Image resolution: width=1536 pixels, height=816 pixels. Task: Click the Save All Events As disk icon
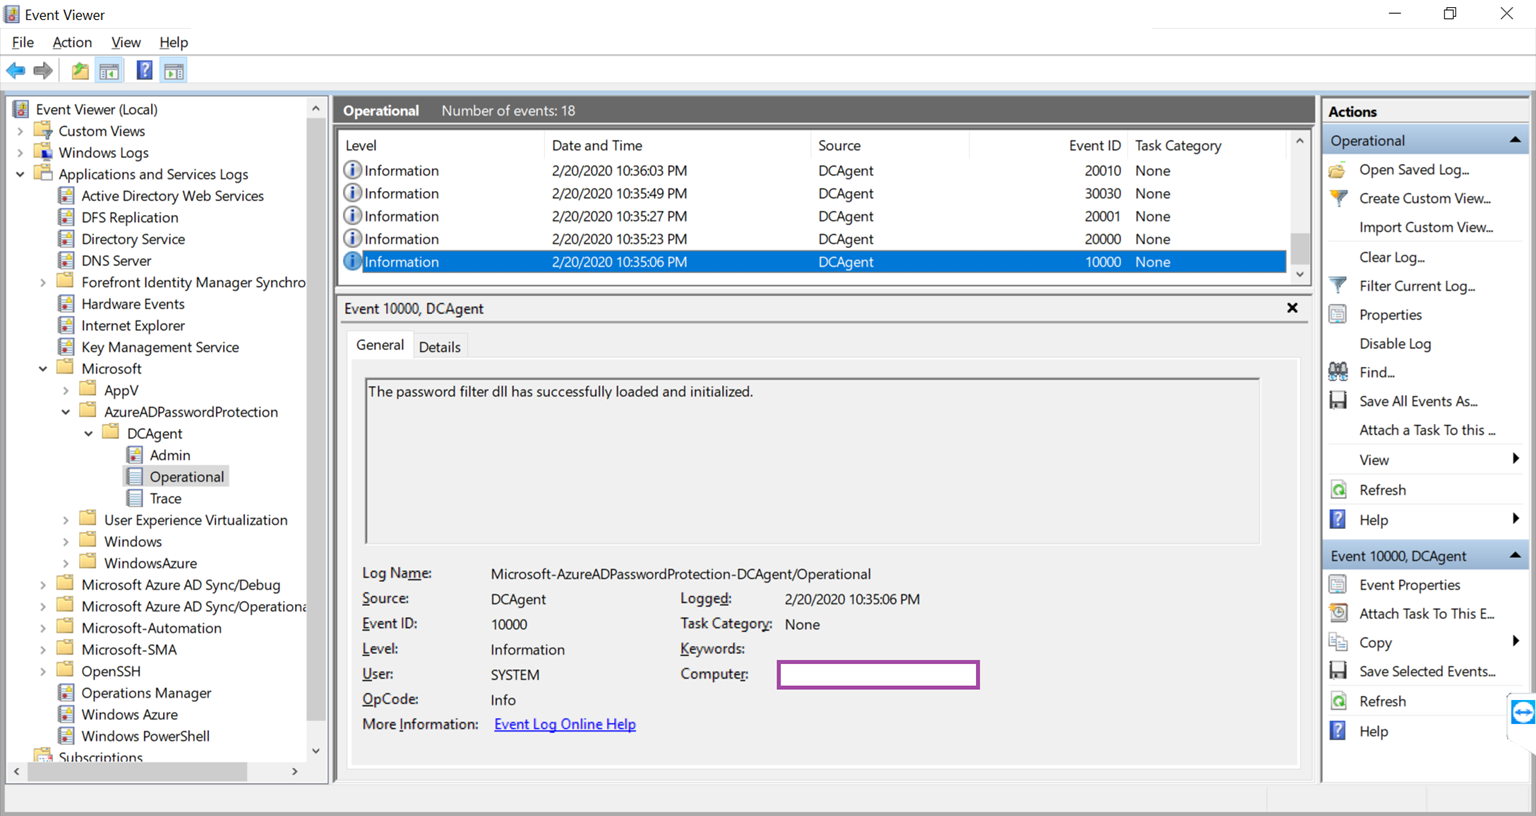[x=1338, y=401]
